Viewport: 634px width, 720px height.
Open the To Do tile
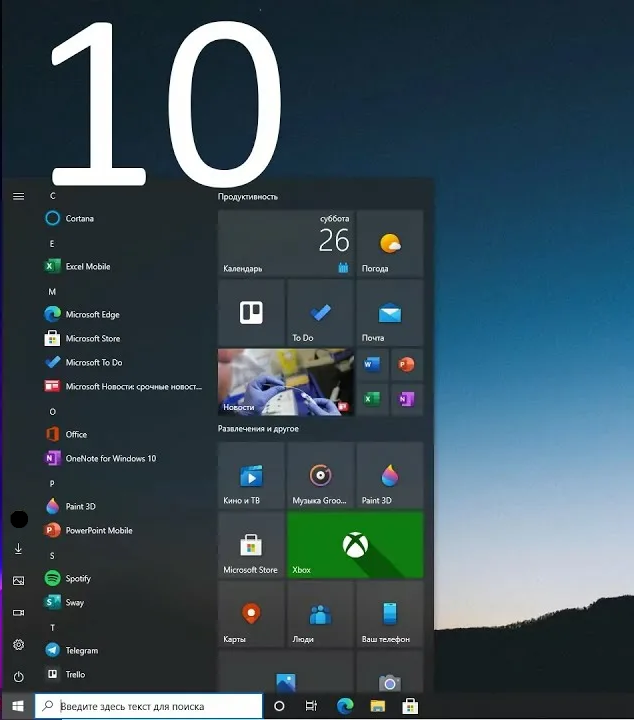click(x=320, y=313)
